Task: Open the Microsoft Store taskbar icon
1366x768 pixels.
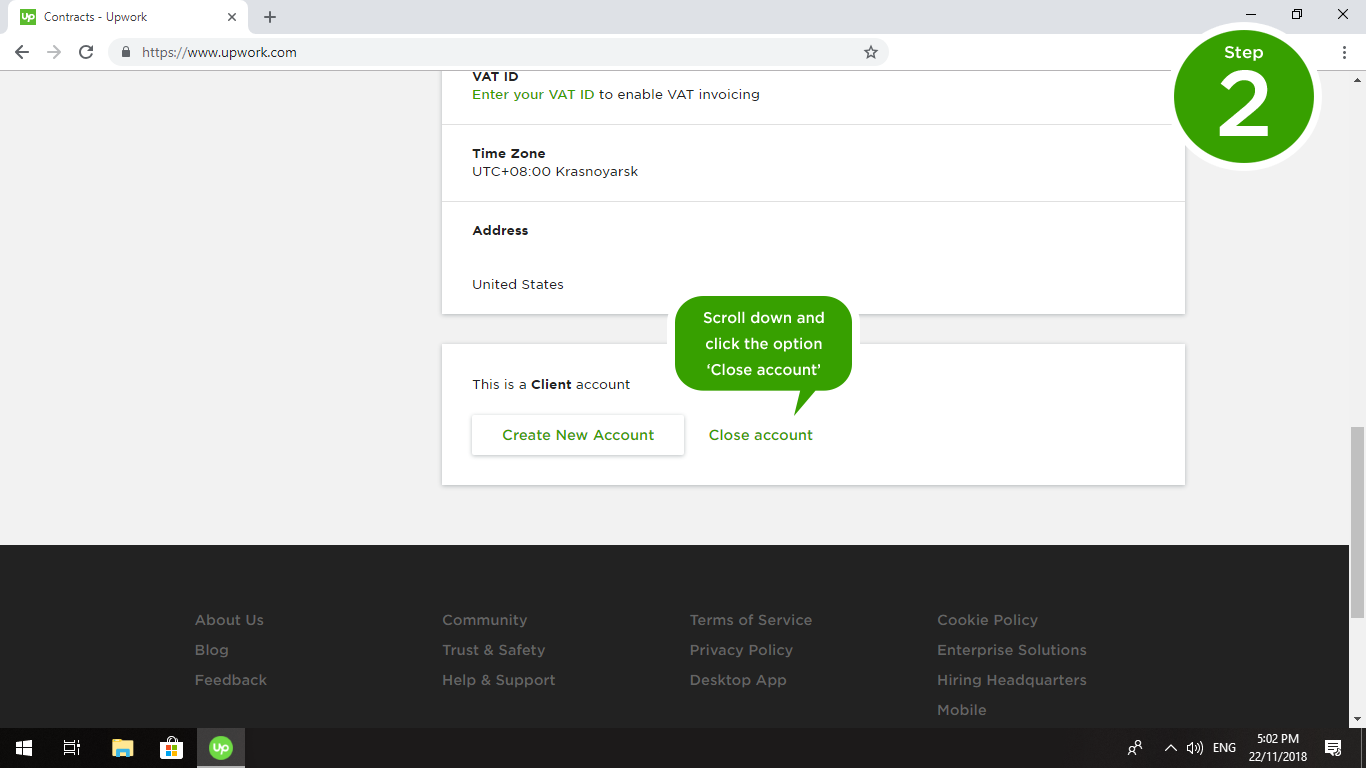Action: [x=171, y=747]
